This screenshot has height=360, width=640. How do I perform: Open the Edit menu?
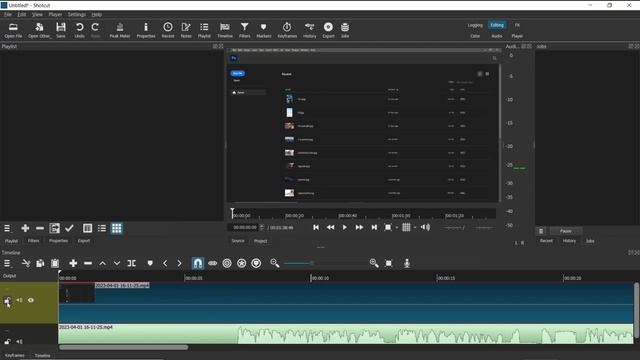tap(22, 14)
